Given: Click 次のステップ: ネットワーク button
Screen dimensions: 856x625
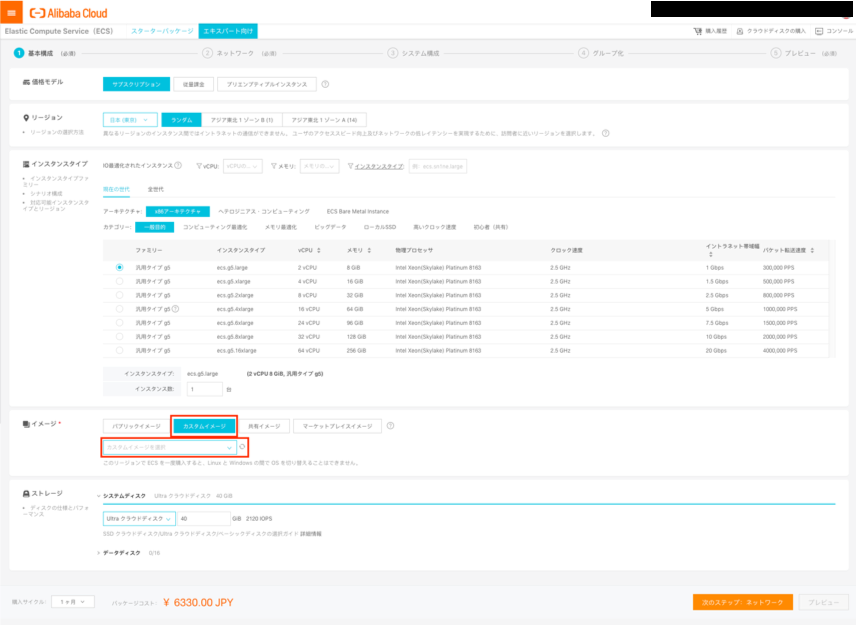Looking at the screenshot, I should [742, 602].
